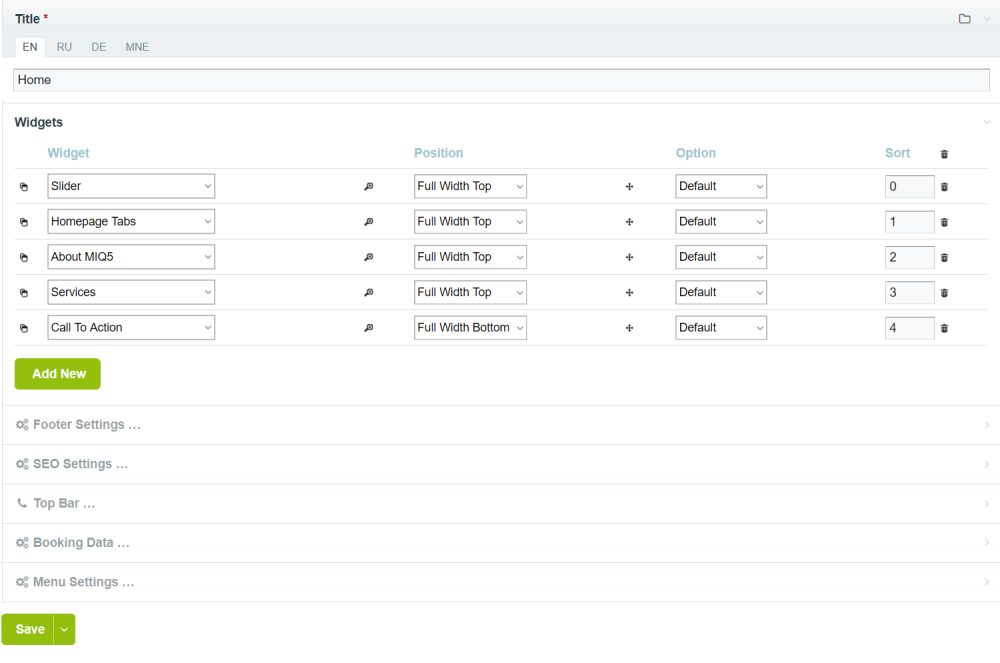Viewport: 1000px width, 663px height.
Task: Switch to the MNE language tab
Action: tap(137, 47)
